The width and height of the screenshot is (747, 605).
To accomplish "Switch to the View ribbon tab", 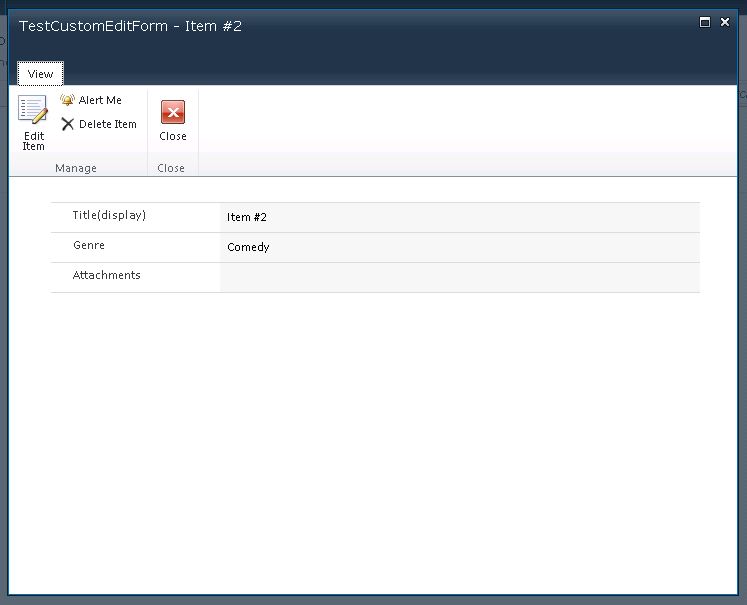I will [x=40, y=74].
